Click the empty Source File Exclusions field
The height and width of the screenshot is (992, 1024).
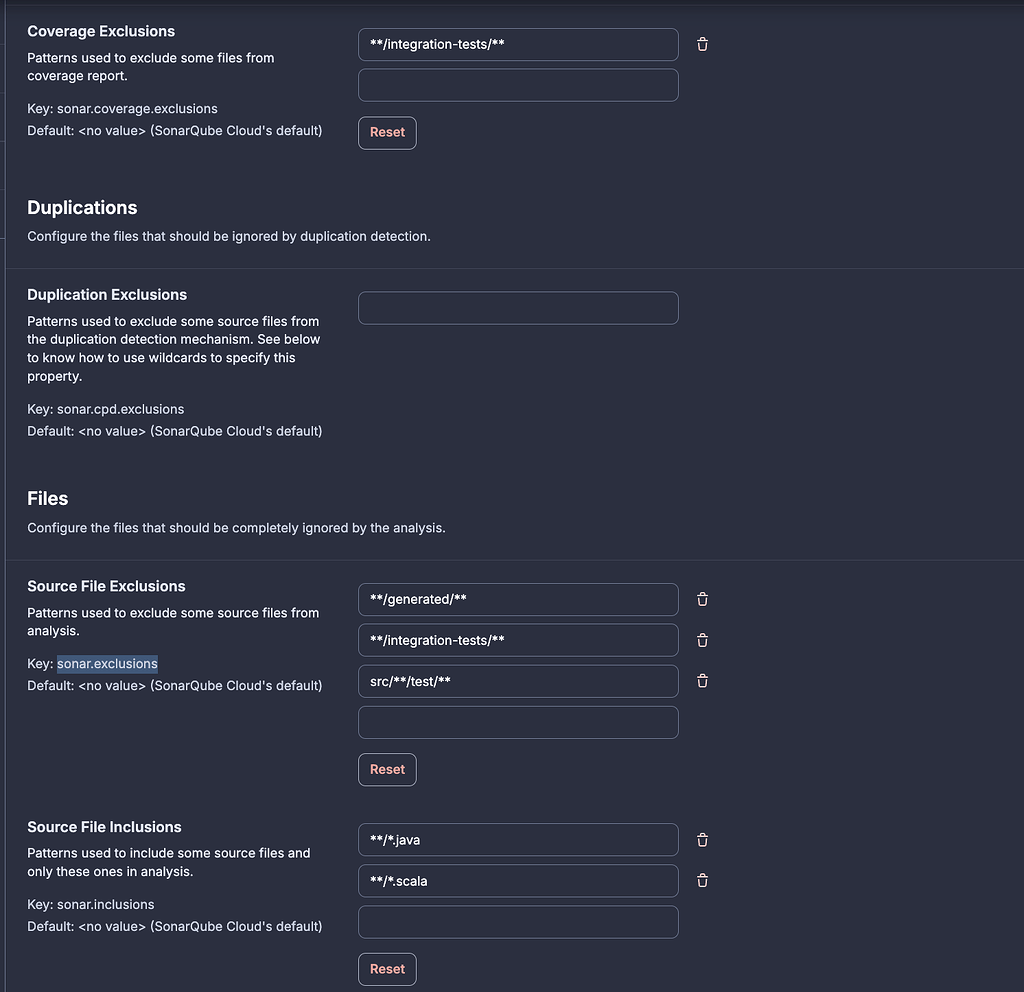(518, 722)
